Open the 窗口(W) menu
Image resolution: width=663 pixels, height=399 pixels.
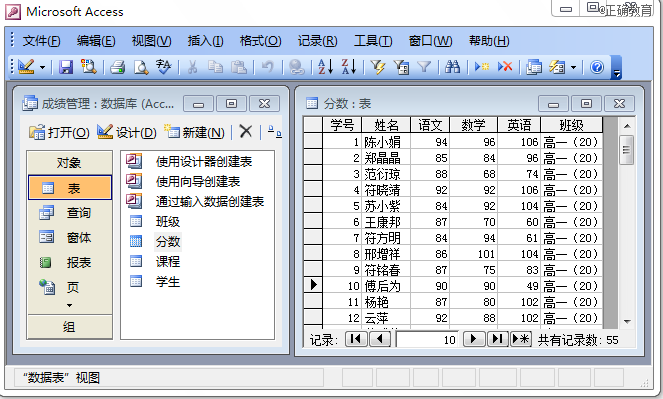430,41
